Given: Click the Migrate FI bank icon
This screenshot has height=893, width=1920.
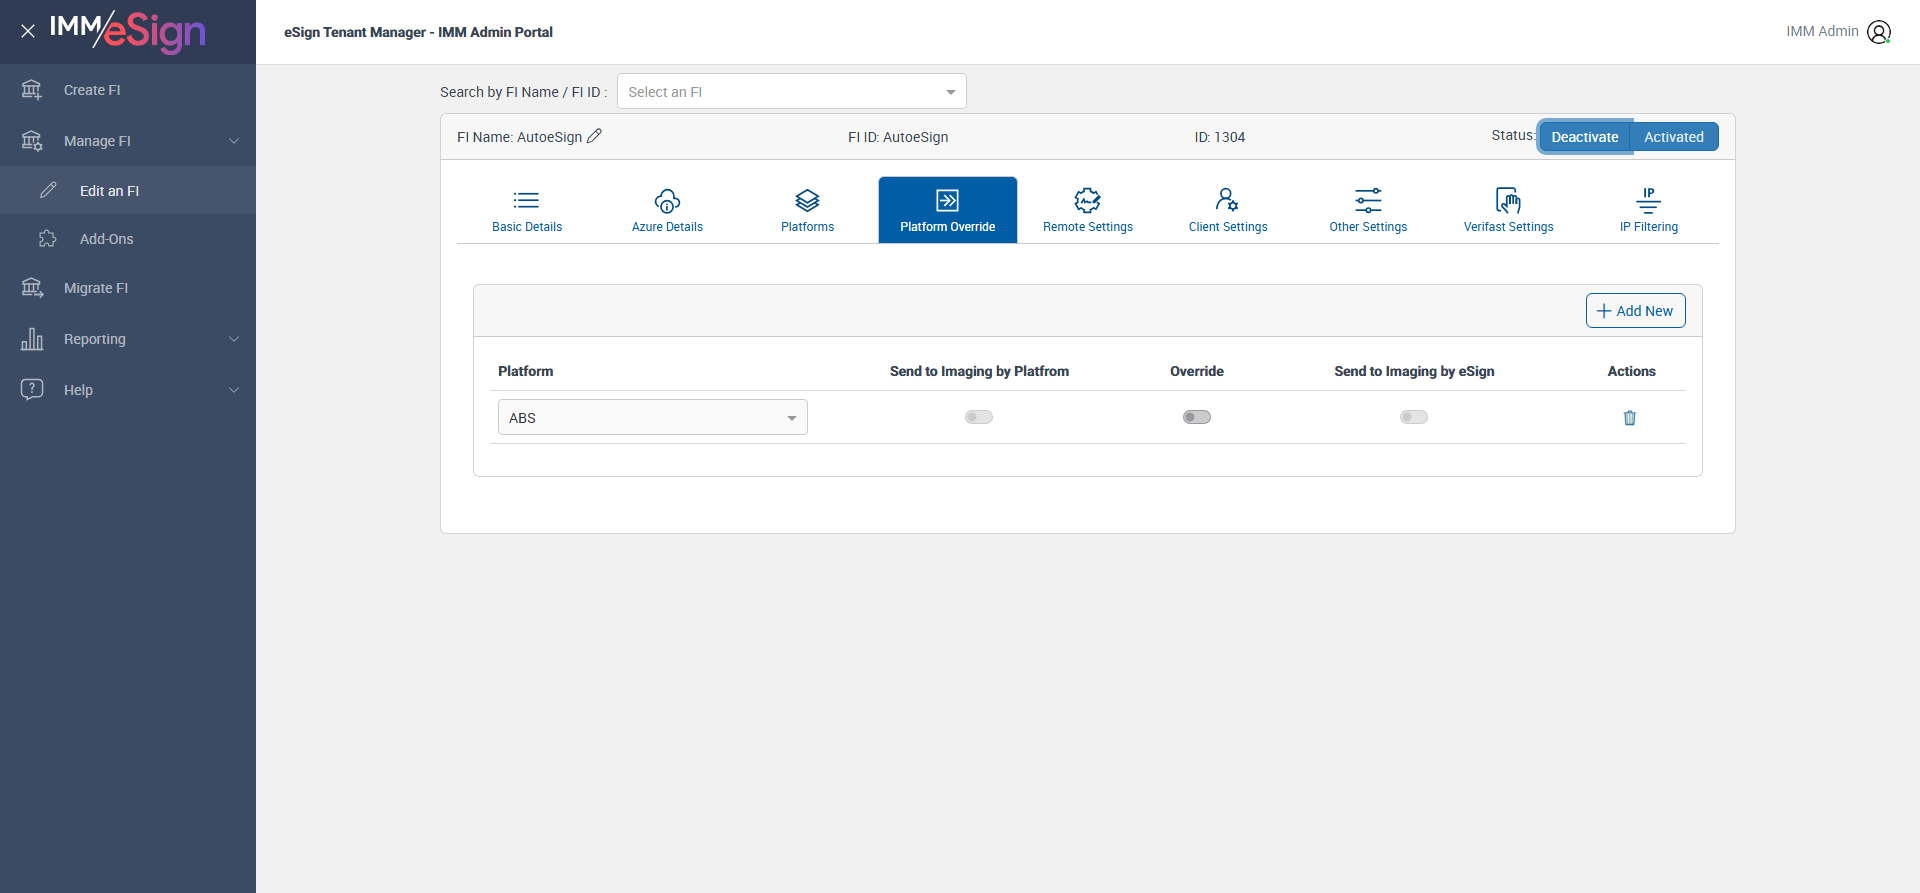Looking at the screenshot, I should coord(32,288).
